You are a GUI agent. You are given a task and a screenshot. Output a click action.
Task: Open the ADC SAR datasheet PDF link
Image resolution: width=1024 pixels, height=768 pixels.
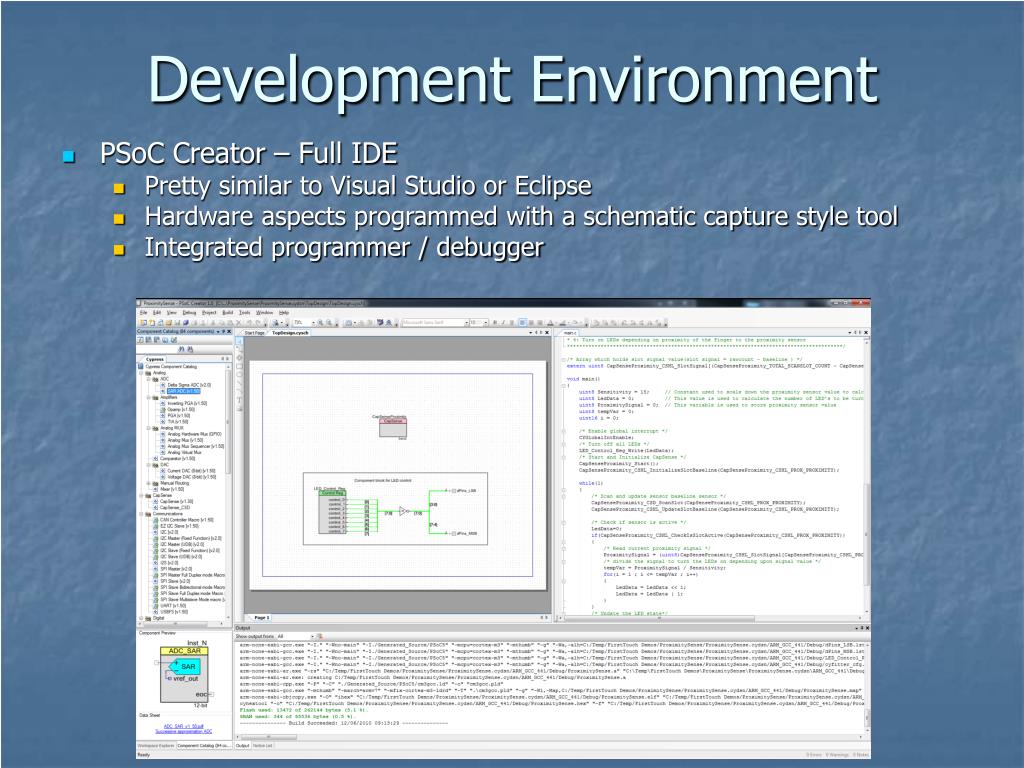pos(184,726)
